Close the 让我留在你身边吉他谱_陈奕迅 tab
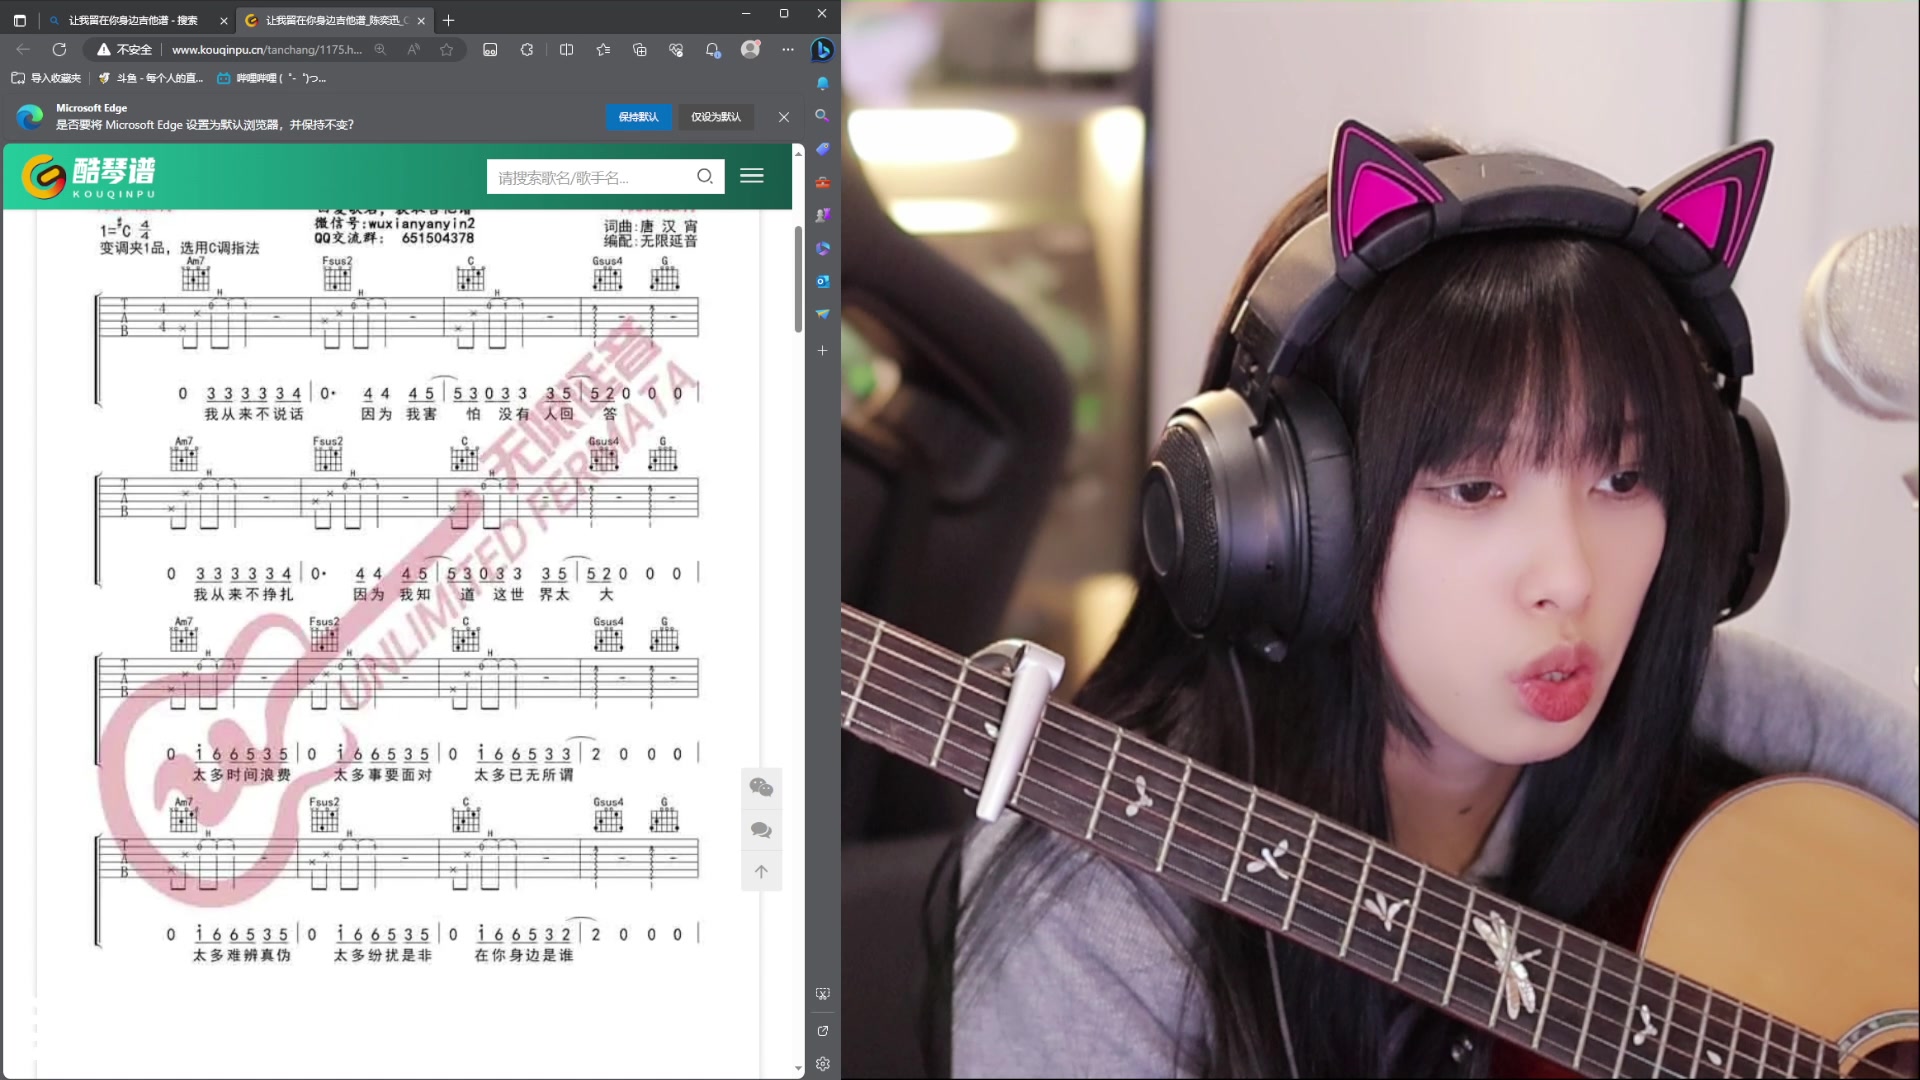 421,20
